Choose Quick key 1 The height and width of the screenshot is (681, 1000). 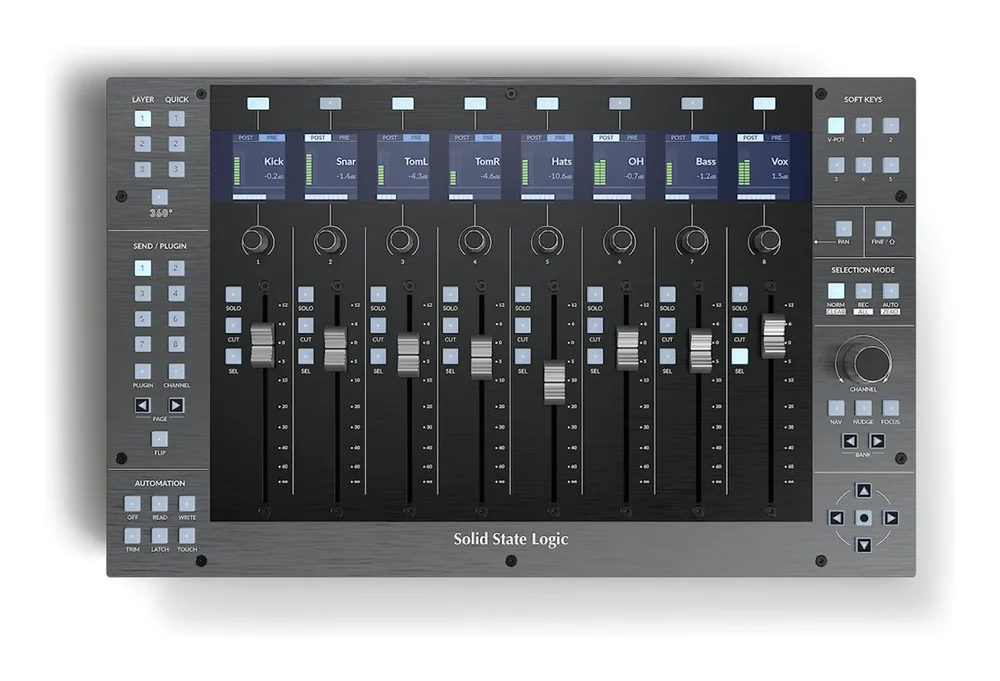pyautogui.click(x=176, y=119)
